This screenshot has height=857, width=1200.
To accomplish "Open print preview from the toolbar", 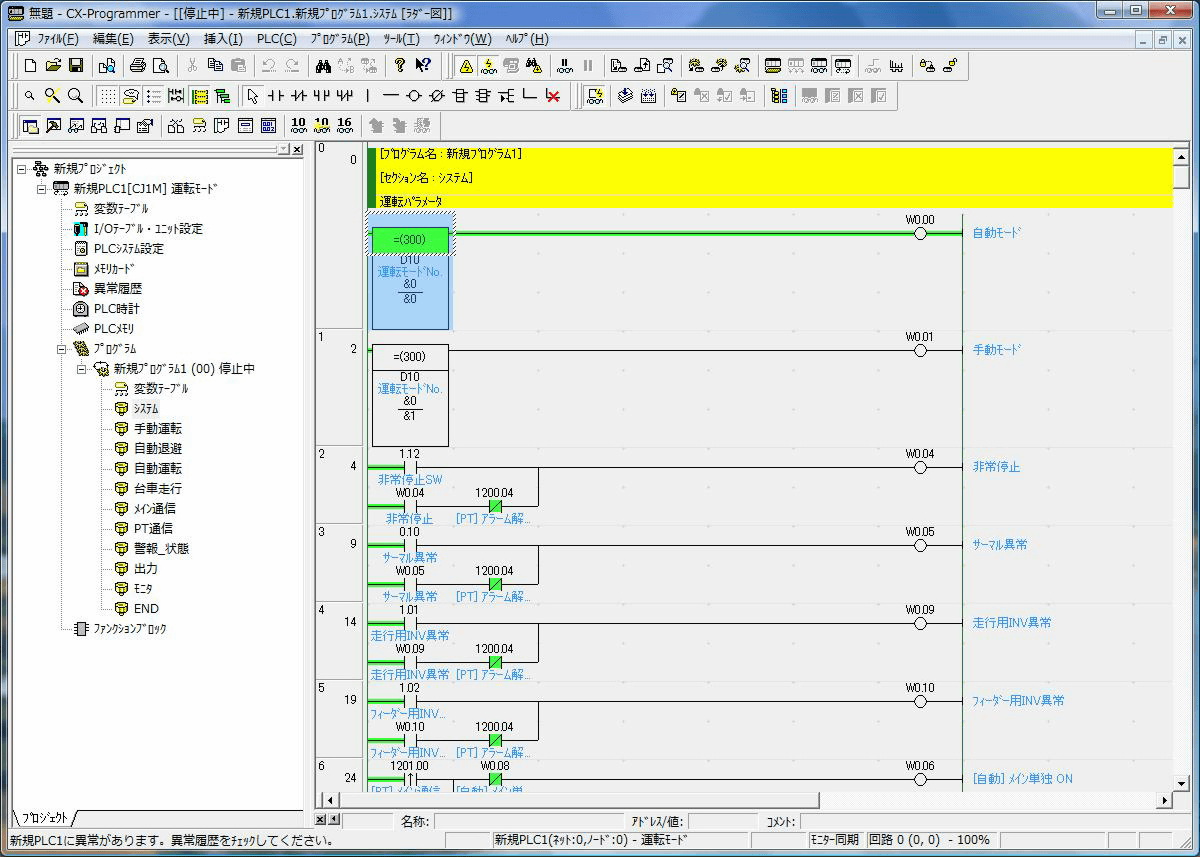I will (x=160, y=66).
